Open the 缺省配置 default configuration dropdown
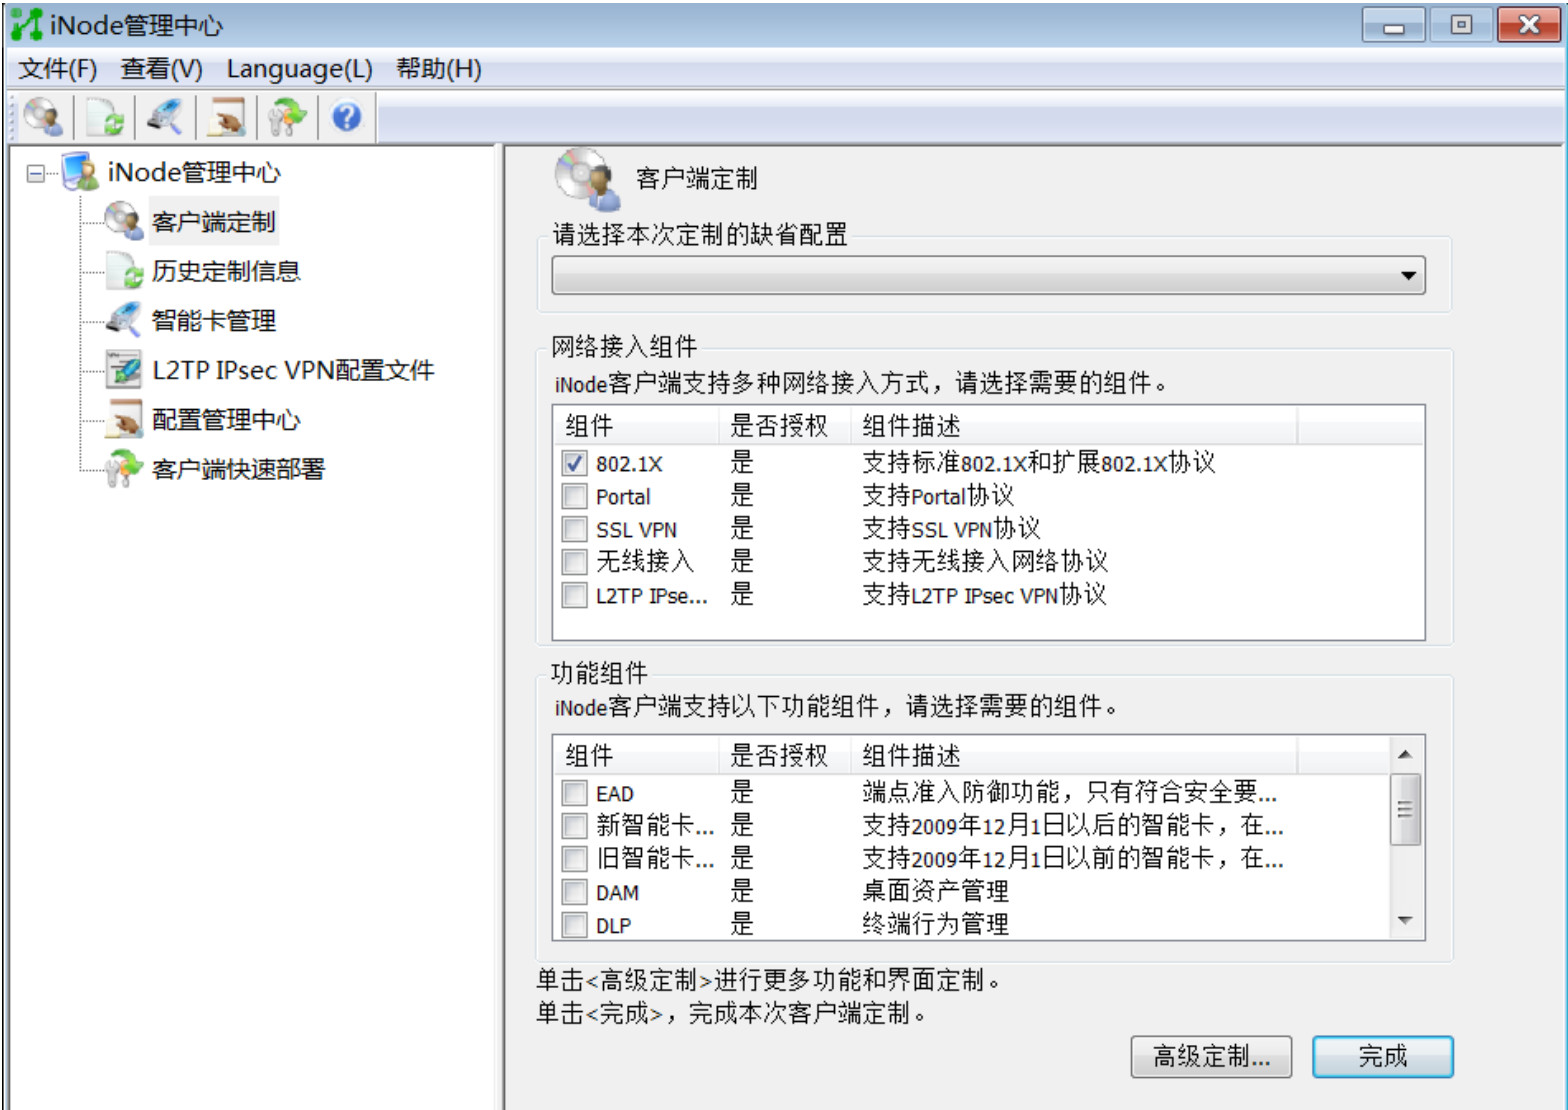This screenshot has height=1110, width=1568. click(x=988, y=275)
